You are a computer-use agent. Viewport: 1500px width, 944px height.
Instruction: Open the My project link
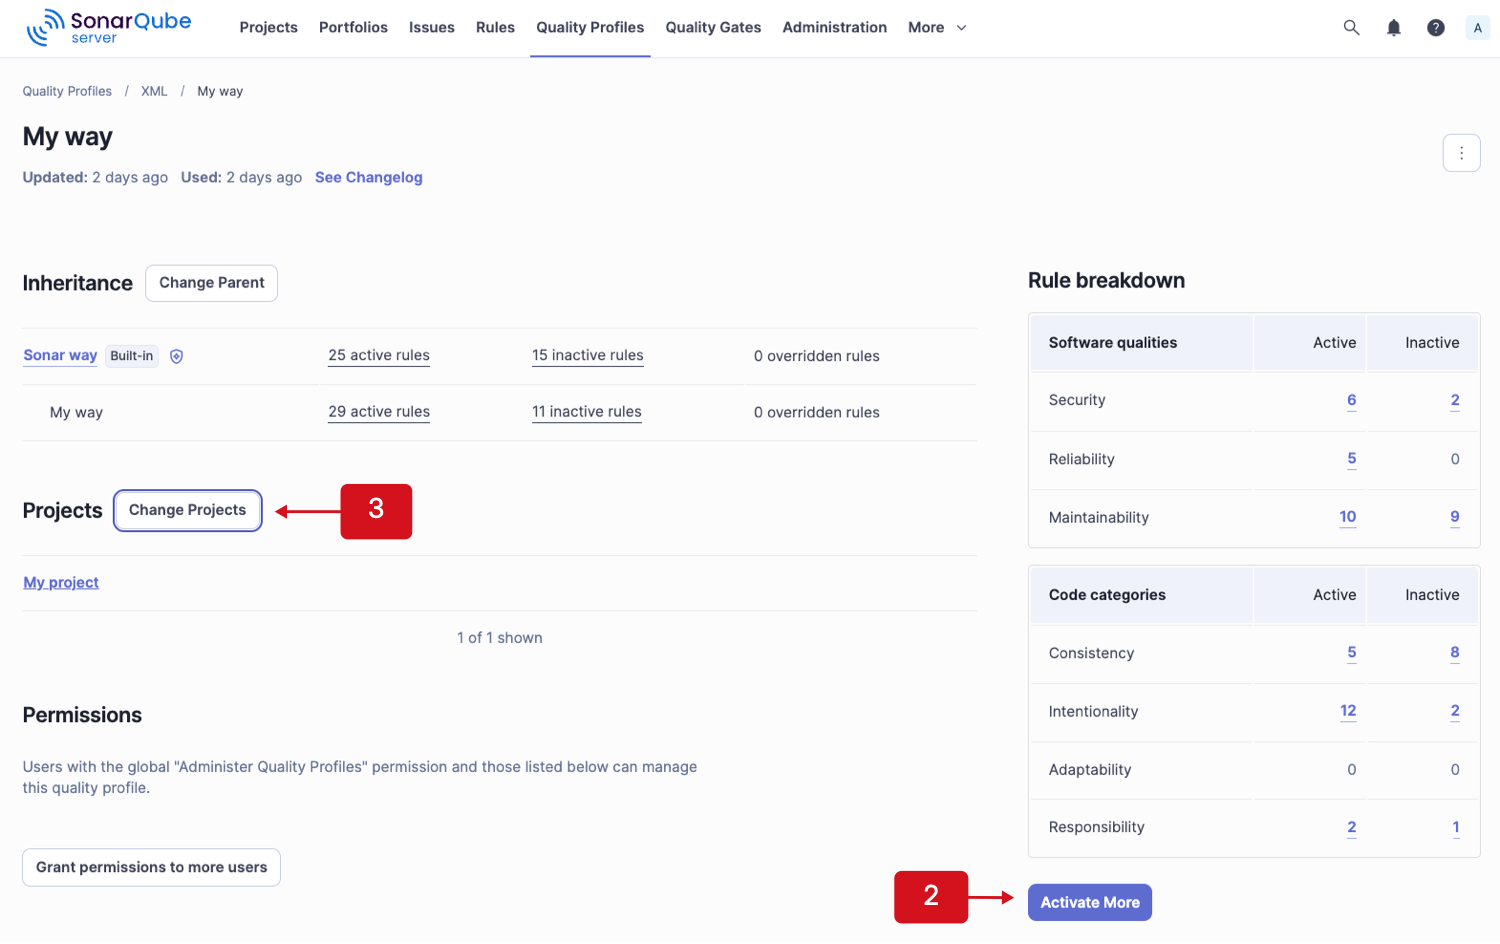[60, 582]
